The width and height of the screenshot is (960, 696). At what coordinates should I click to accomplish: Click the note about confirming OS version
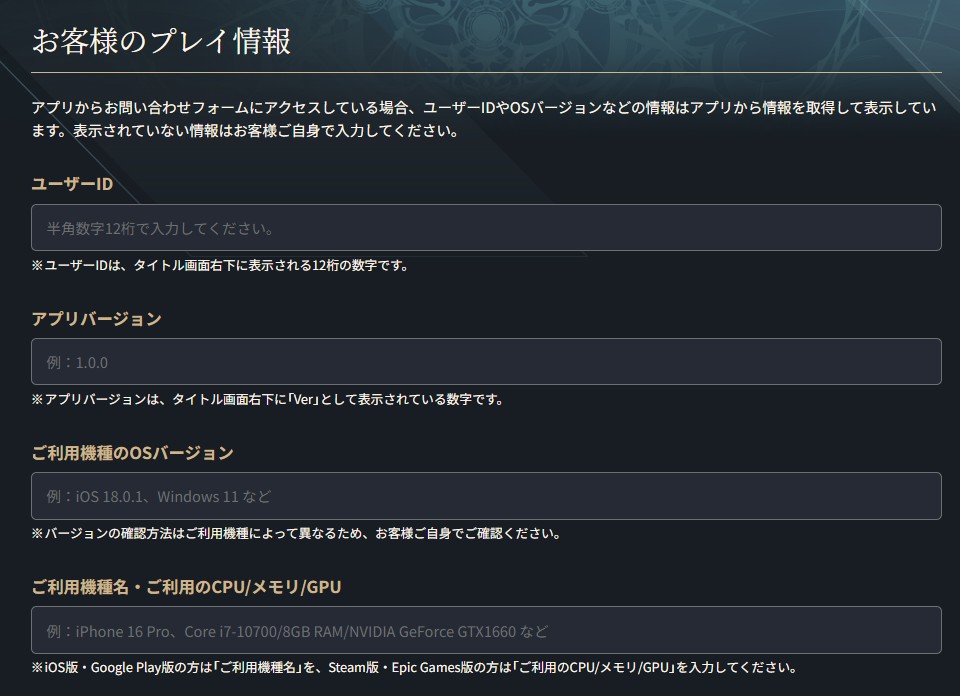296,534
